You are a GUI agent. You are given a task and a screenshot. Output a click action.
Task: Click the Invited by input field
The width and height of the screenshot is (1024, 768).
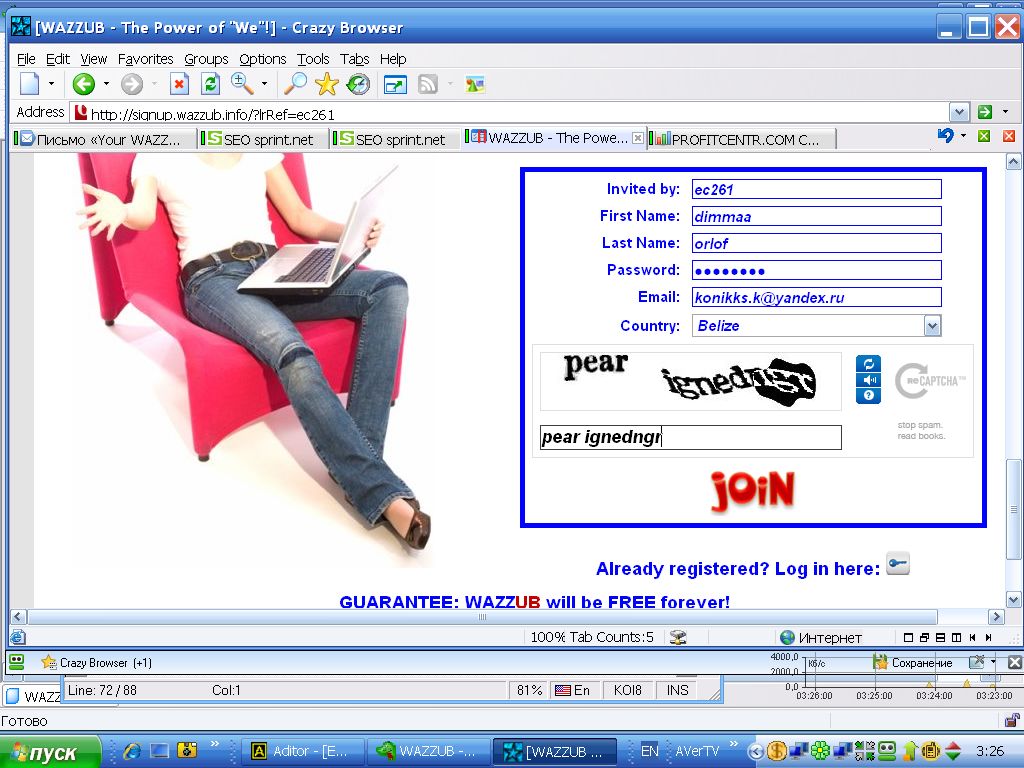pyautogui.click(x=816, y=189)
